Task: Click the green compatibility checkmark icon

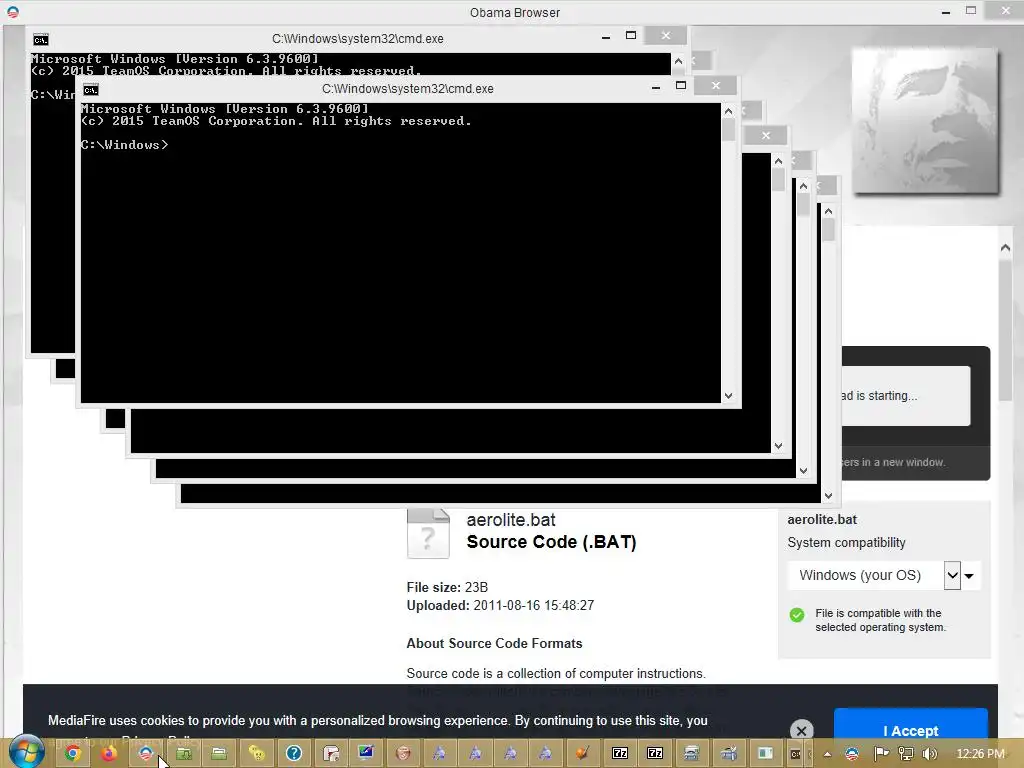Action: [x=797, y=615]
